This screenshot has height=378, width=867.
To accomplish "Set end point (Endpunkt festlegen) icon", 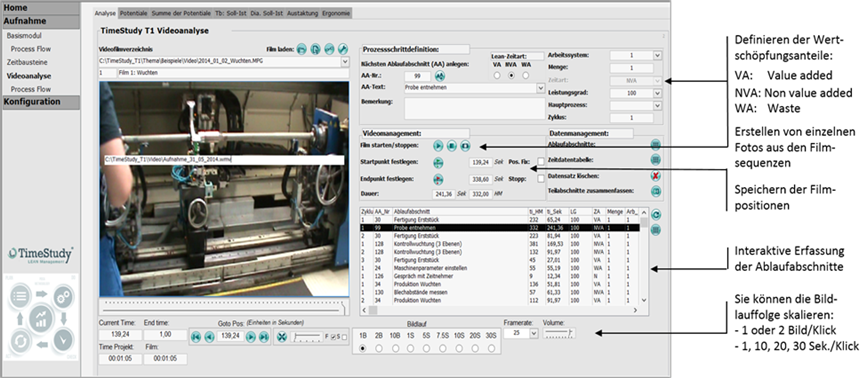I will tap(438, 179).
